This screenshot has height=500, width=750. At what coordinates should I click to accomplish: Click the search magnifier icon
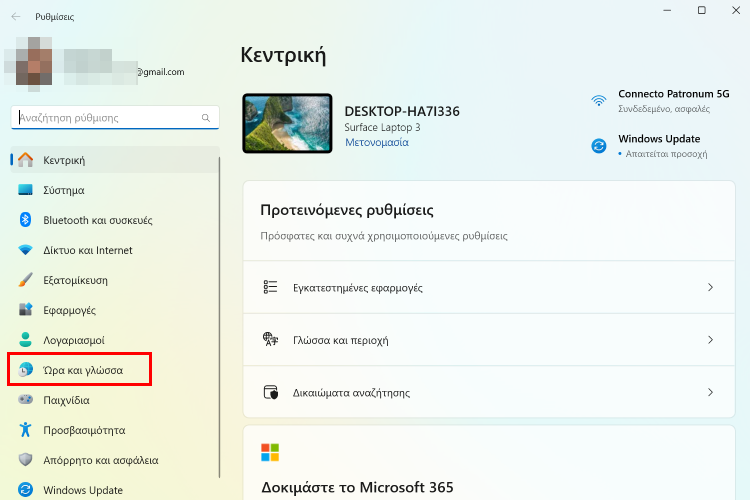206,118
